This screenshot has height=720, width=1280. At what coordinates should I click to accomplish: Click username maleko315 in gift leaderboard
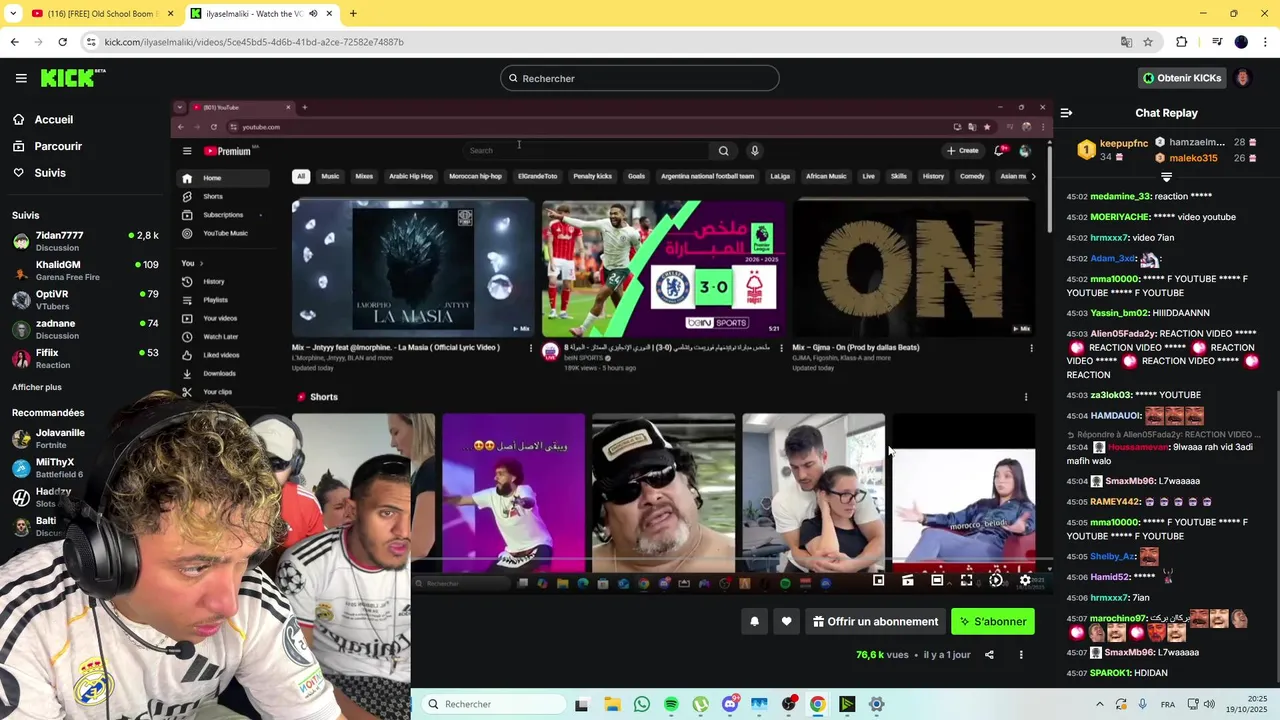1193,158
